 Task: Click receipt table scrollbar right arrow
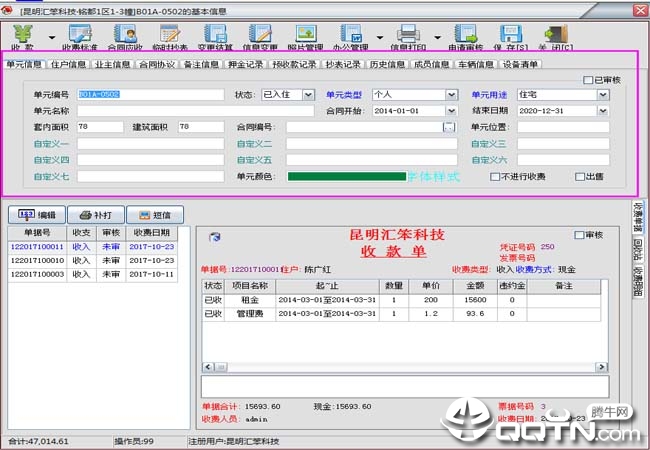point(601,367)
